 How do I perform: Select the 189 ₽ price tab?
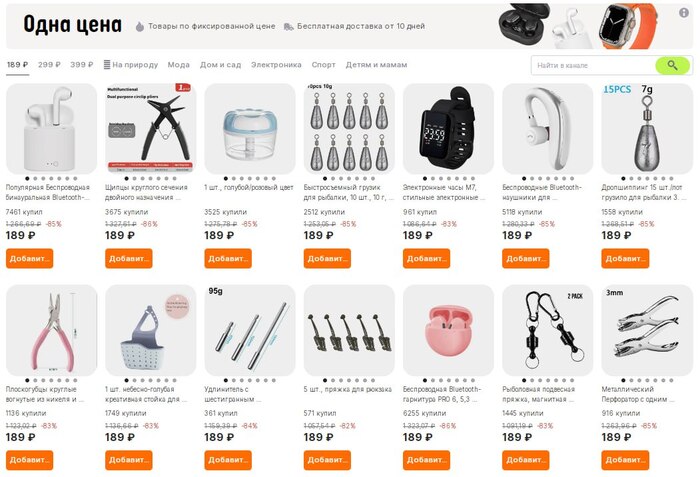(x=17, y=65)
